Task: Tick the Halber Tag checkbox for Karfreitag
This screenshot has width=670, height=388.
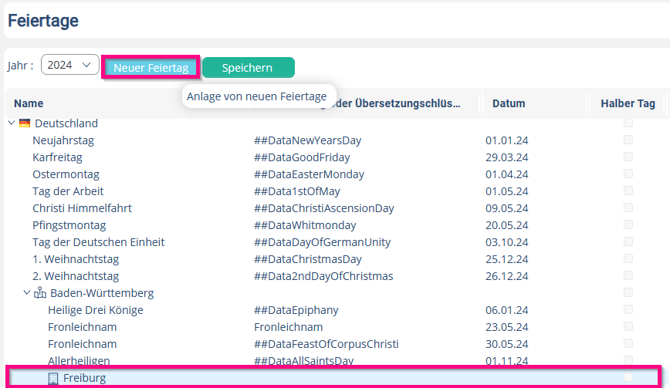Action: [628, 157]
